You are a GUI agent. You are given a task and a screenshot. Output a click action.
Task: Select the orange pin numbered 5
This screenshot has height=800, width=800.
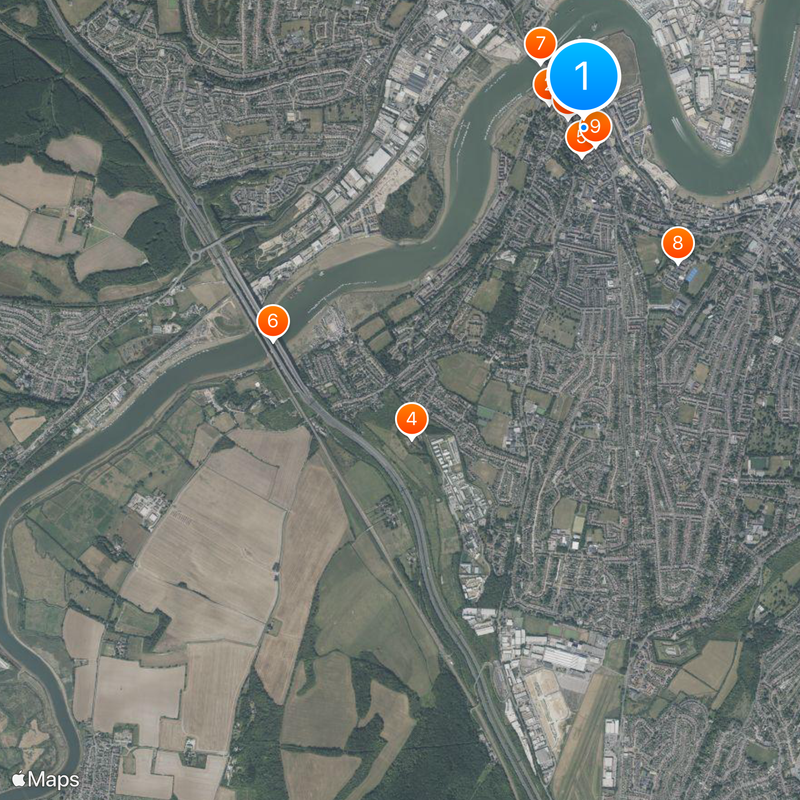580,138
